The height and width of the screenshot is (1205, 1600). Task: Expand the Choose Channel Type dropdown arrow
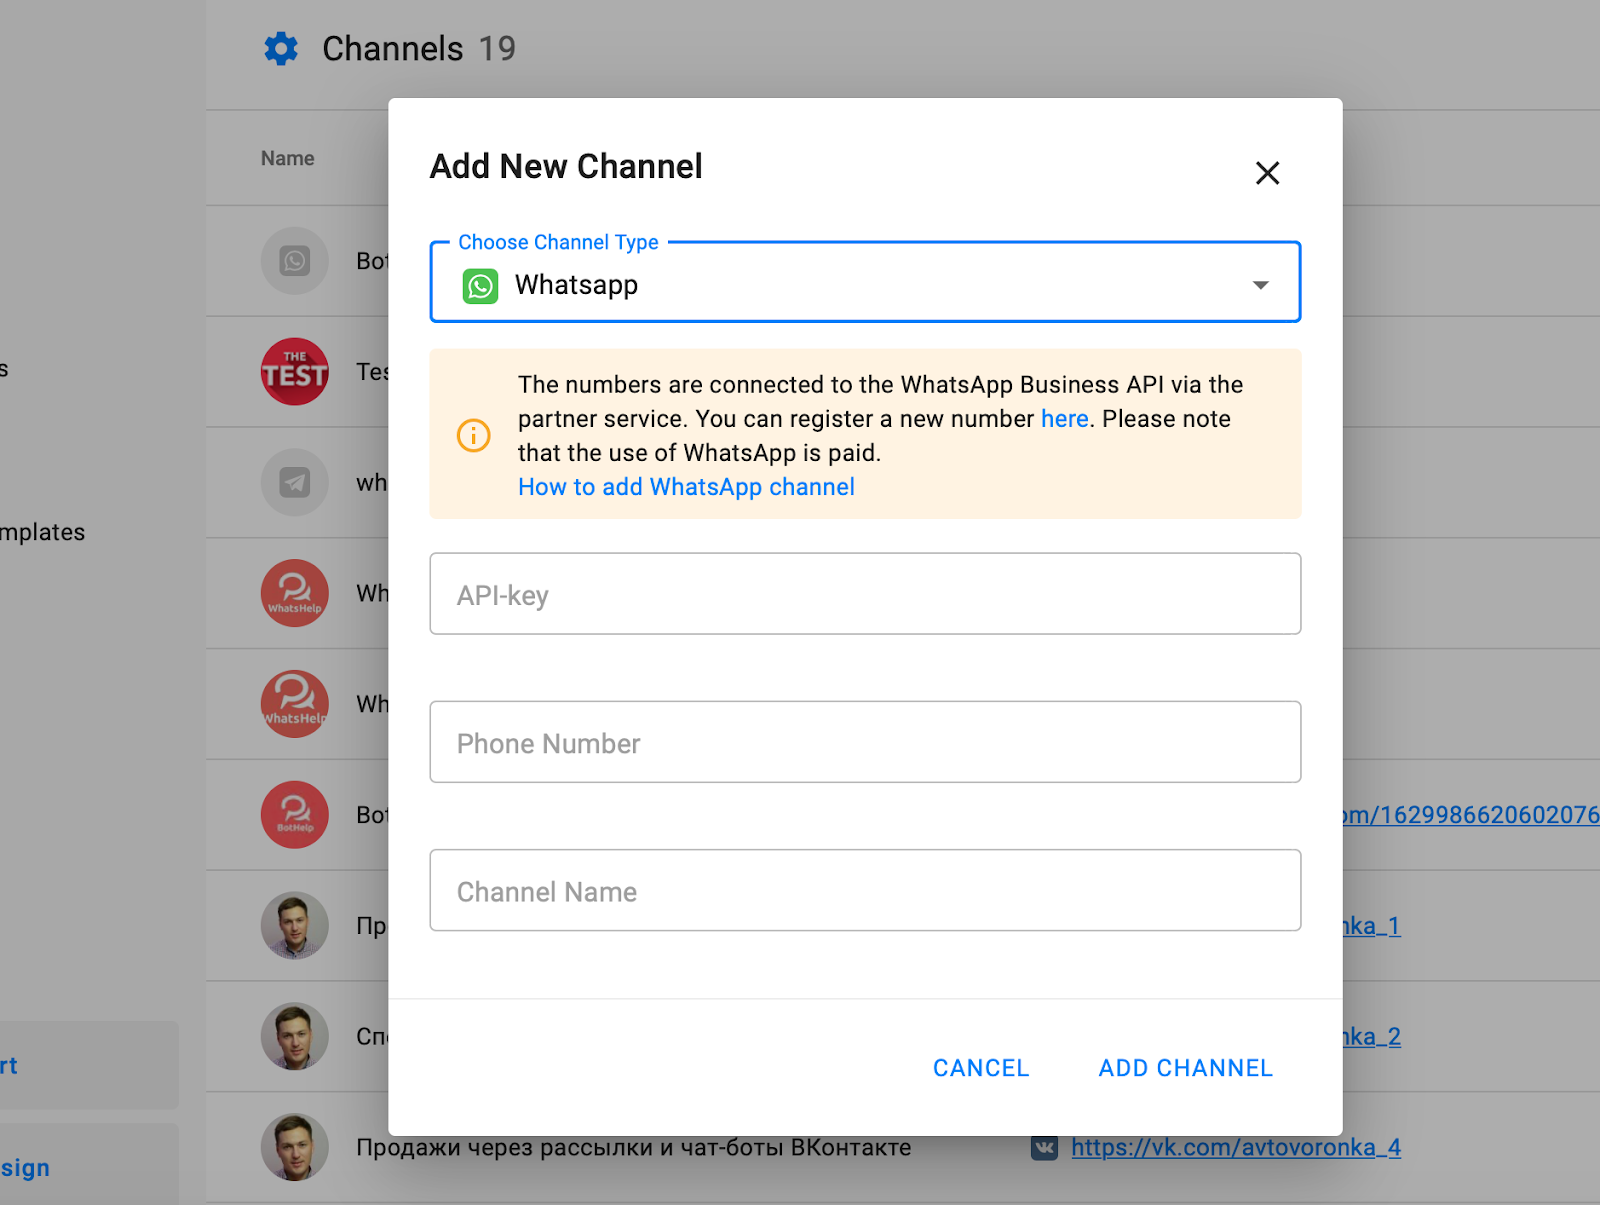[x=1260, y=285]
